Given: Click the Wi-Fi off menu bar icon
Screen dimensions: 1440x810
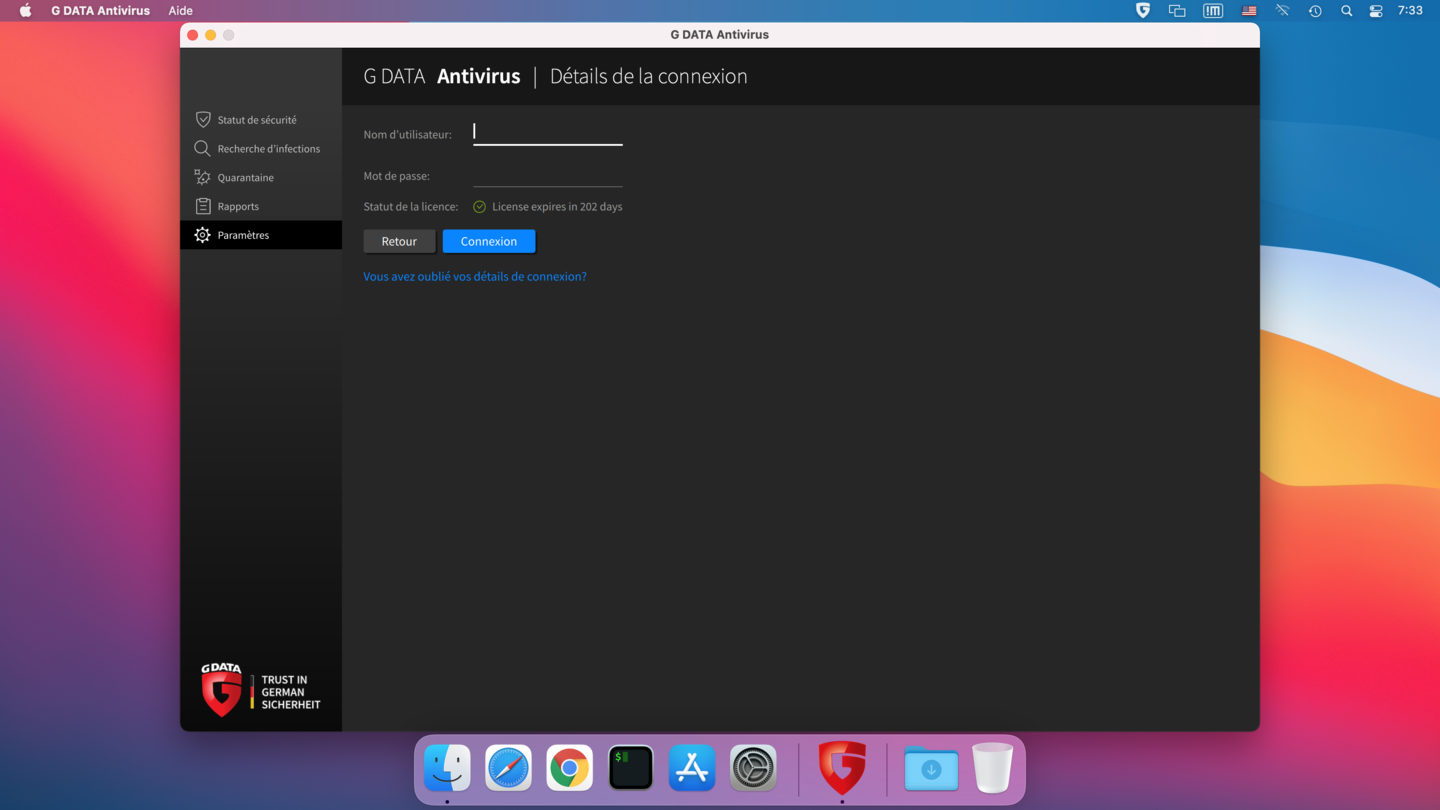Looking at the screenshot, I should pos(1282,11).
